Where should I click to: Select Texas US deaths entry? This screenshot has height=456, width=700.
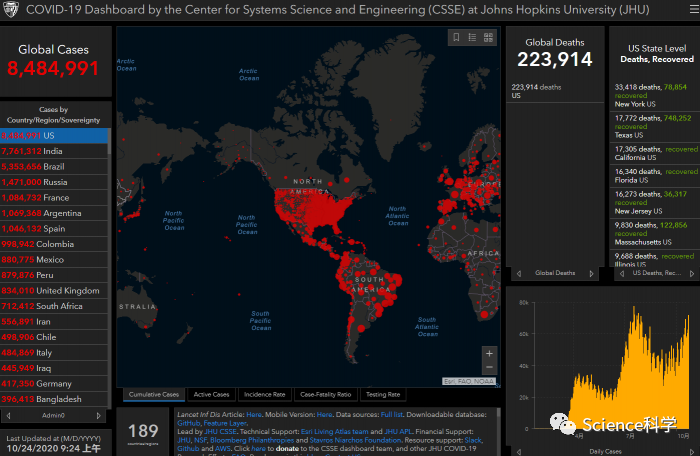(x=654, y=126)
